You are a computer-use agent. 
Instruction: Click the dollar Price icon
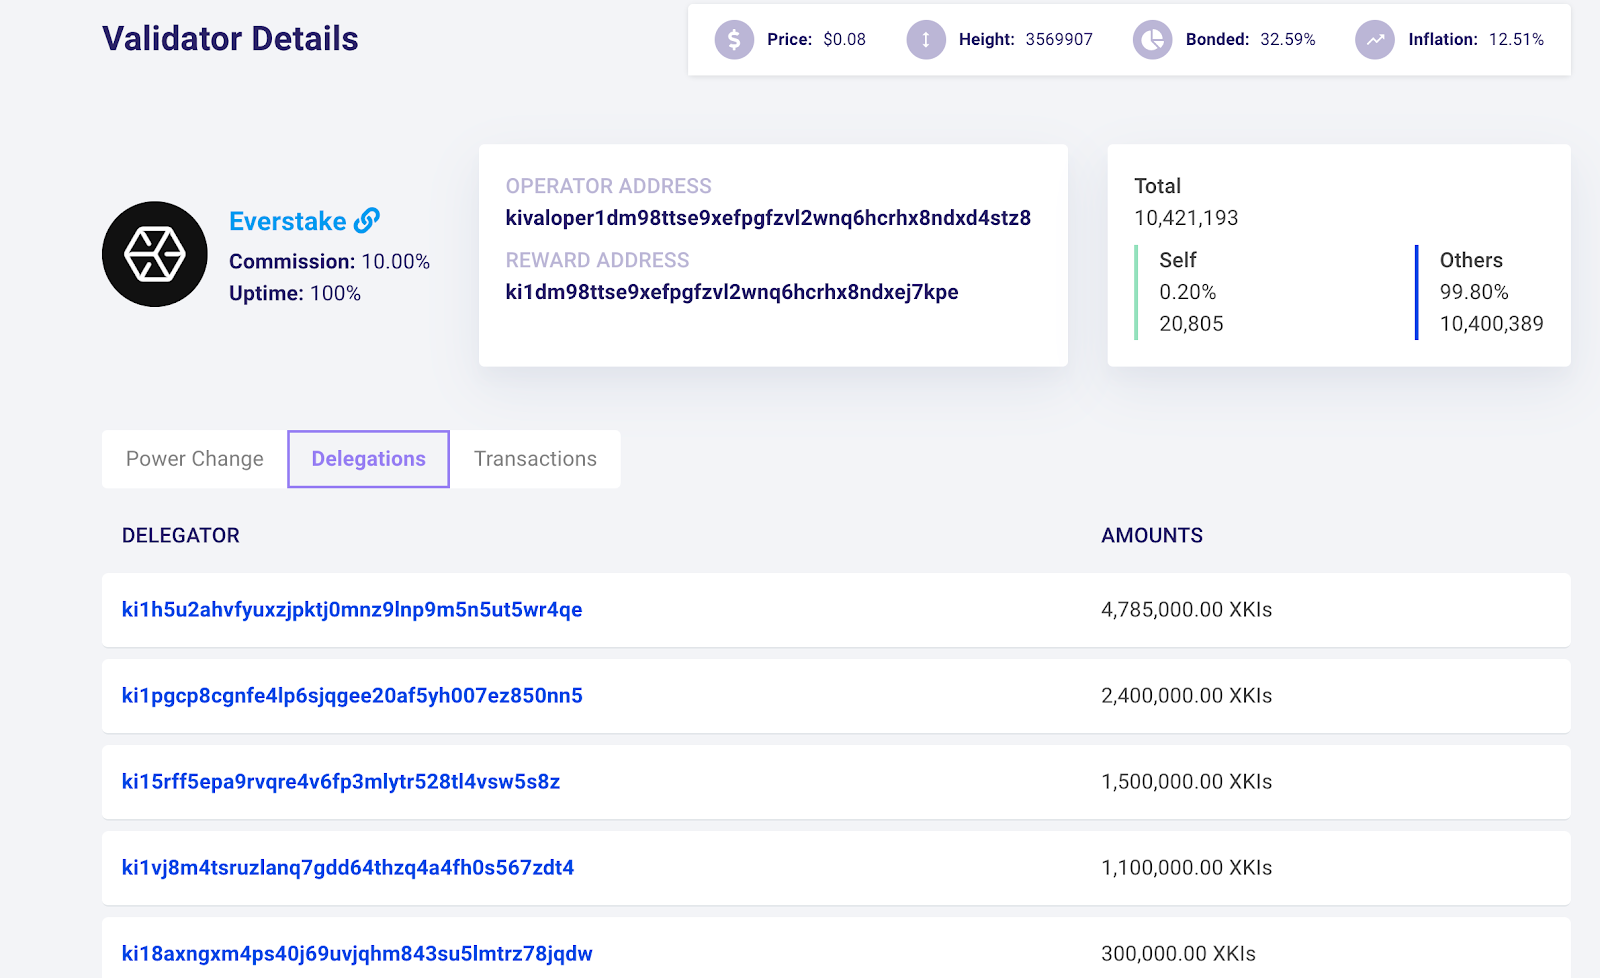click(x=734, y=40)
